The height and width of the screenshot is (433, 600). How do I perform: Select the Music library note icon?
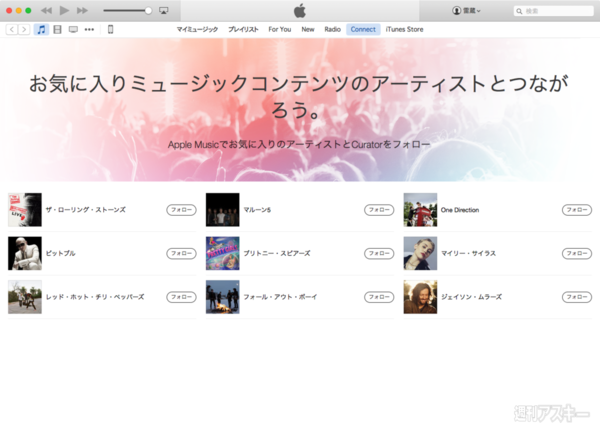(x=41, y=29)
